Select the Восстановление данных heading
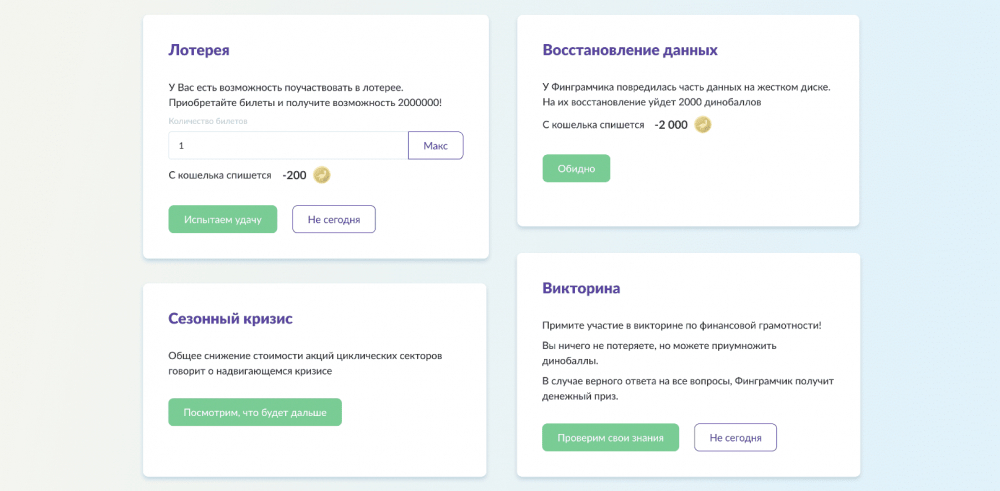The image size is (1000, 491). (x=630, y=50)
